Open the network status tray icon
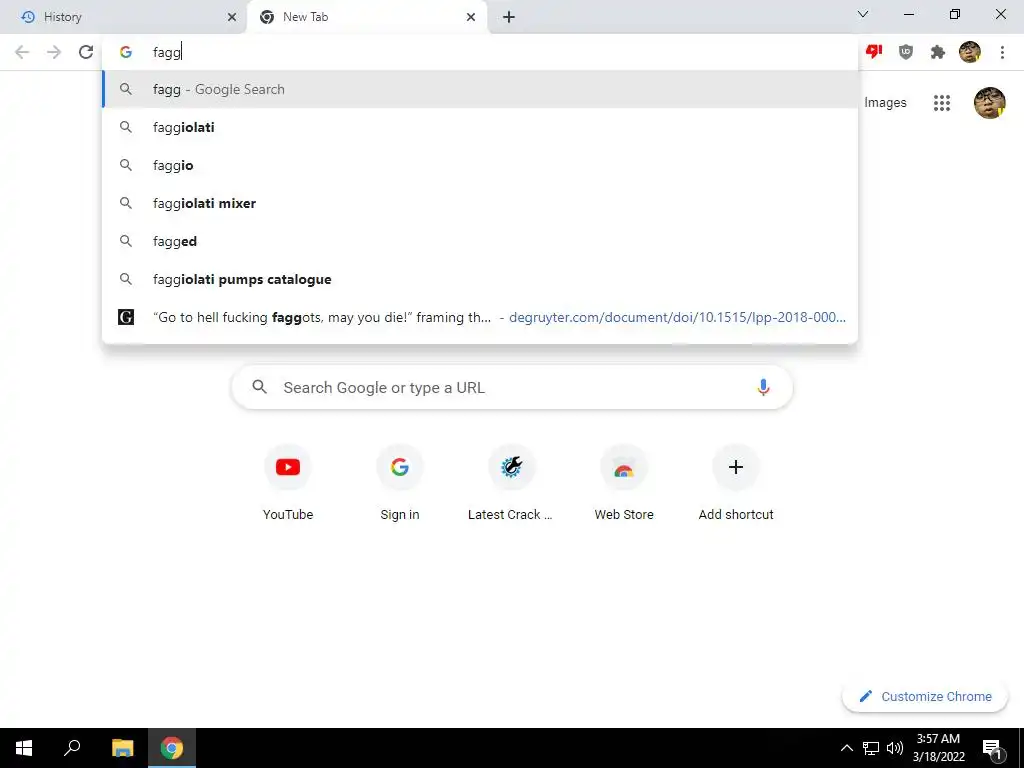This screenshot has height=768, width=1024. coord(871,748)
